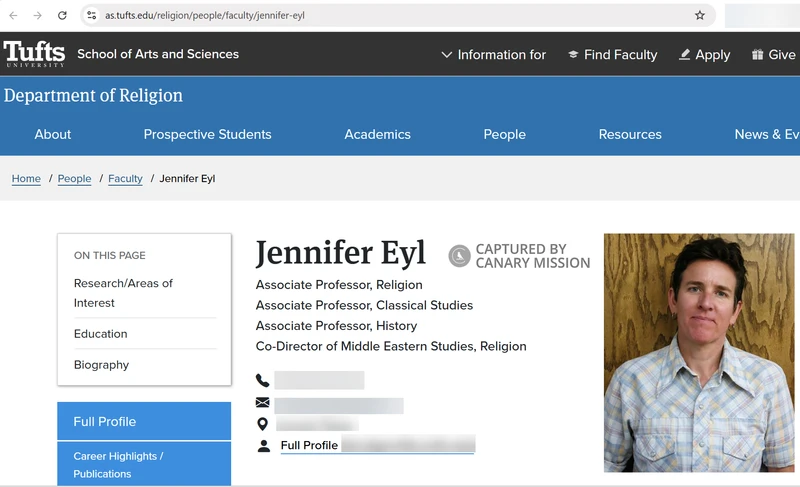The width and height of the screenshot is (800, 487).
Task: Click the blue Full Profile sidebar button
Action: (144, 421)
